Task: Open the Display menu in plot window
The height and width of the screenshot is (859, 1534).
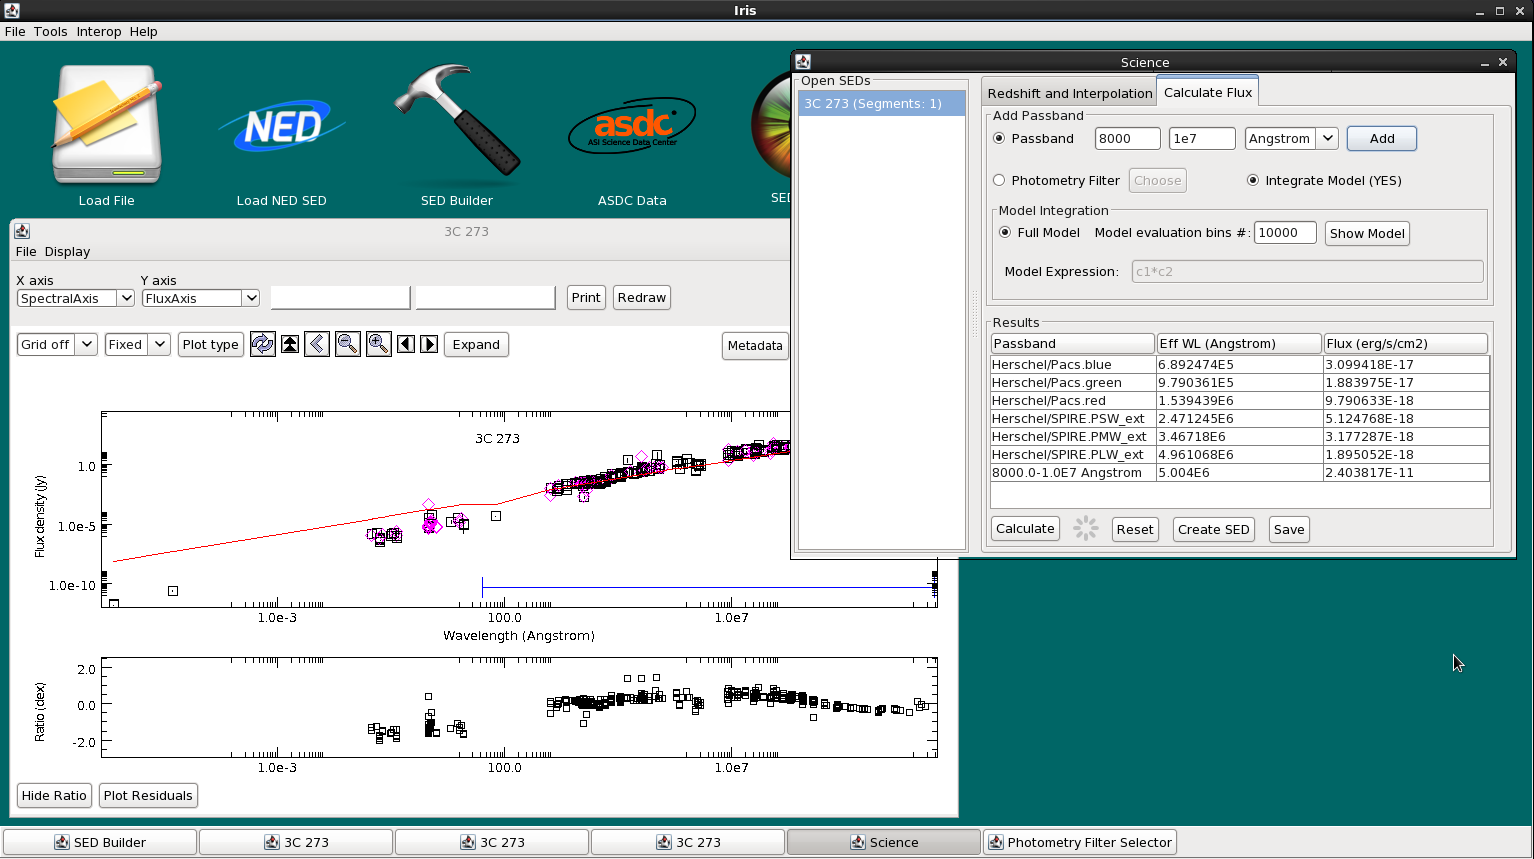Action: point(67,252)
